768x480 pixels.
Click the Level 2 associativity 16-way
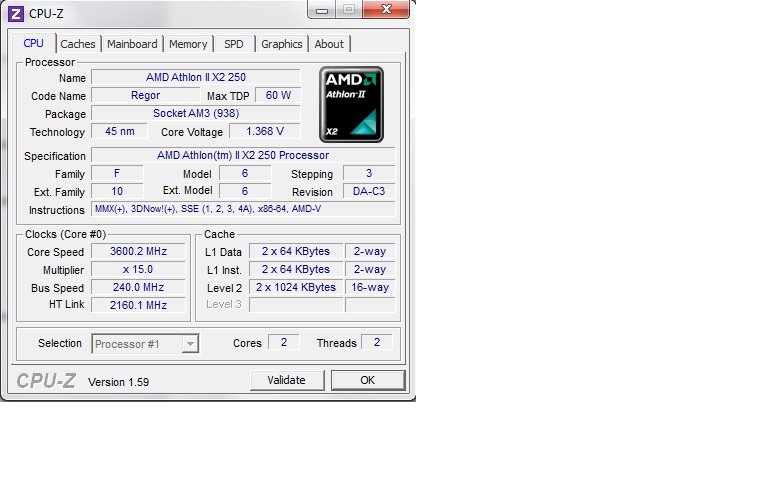(x=370, y=287)
